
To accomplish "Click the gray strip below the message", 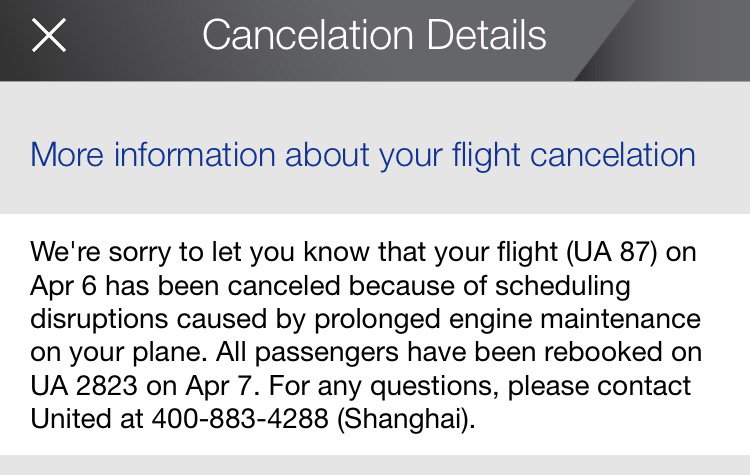I will tap(375, 465).
